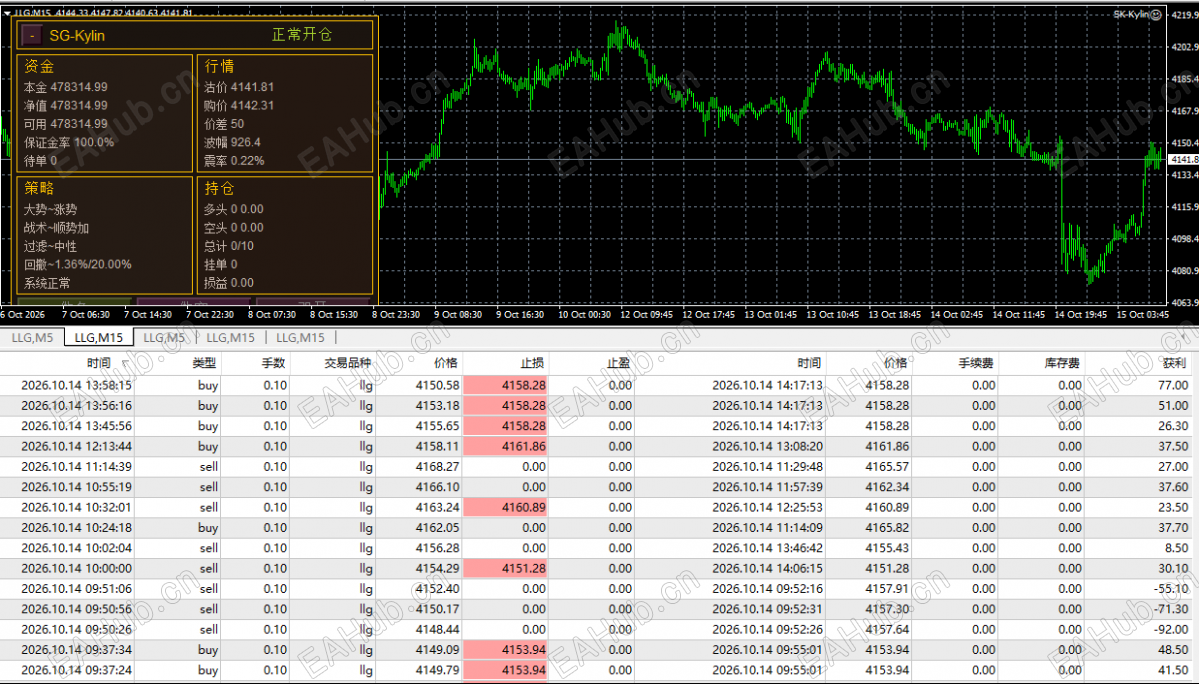Click the 正常开仓 status label
The height and width of the screenshot is (684, 1199).
(301, 34)
